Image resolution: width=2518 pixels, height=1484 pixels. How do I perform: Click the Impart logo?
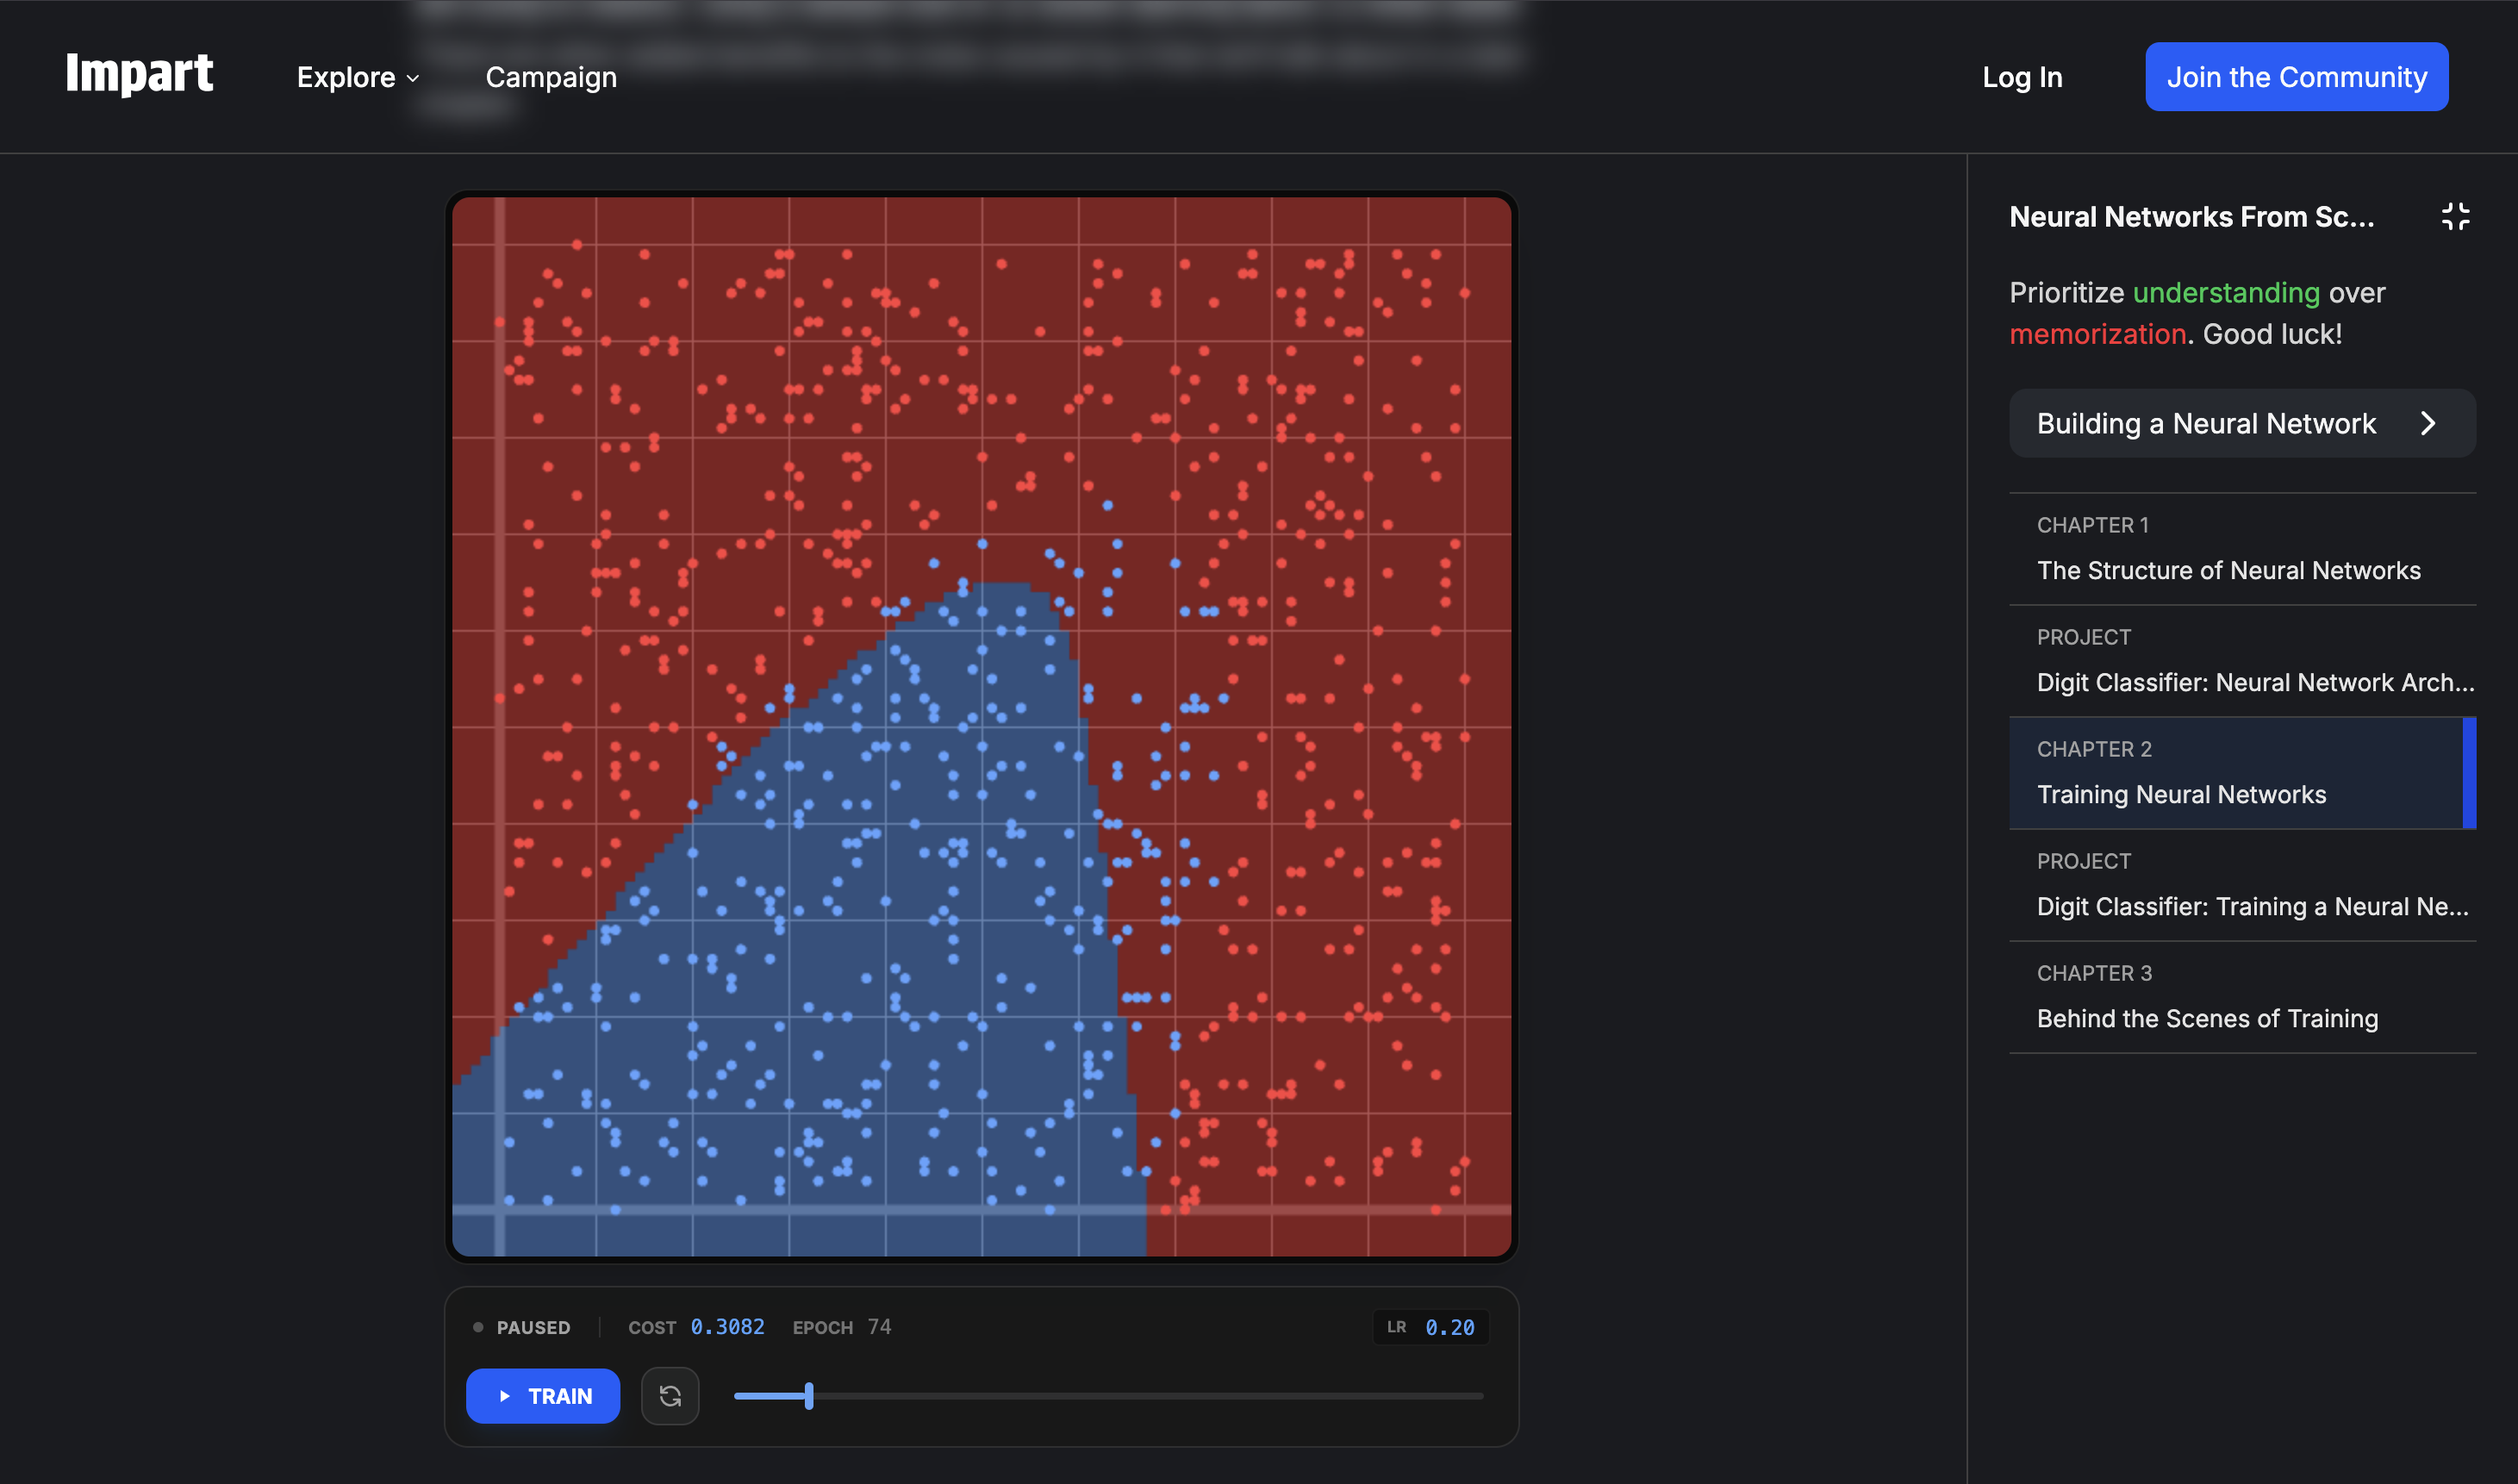point(139,75)
